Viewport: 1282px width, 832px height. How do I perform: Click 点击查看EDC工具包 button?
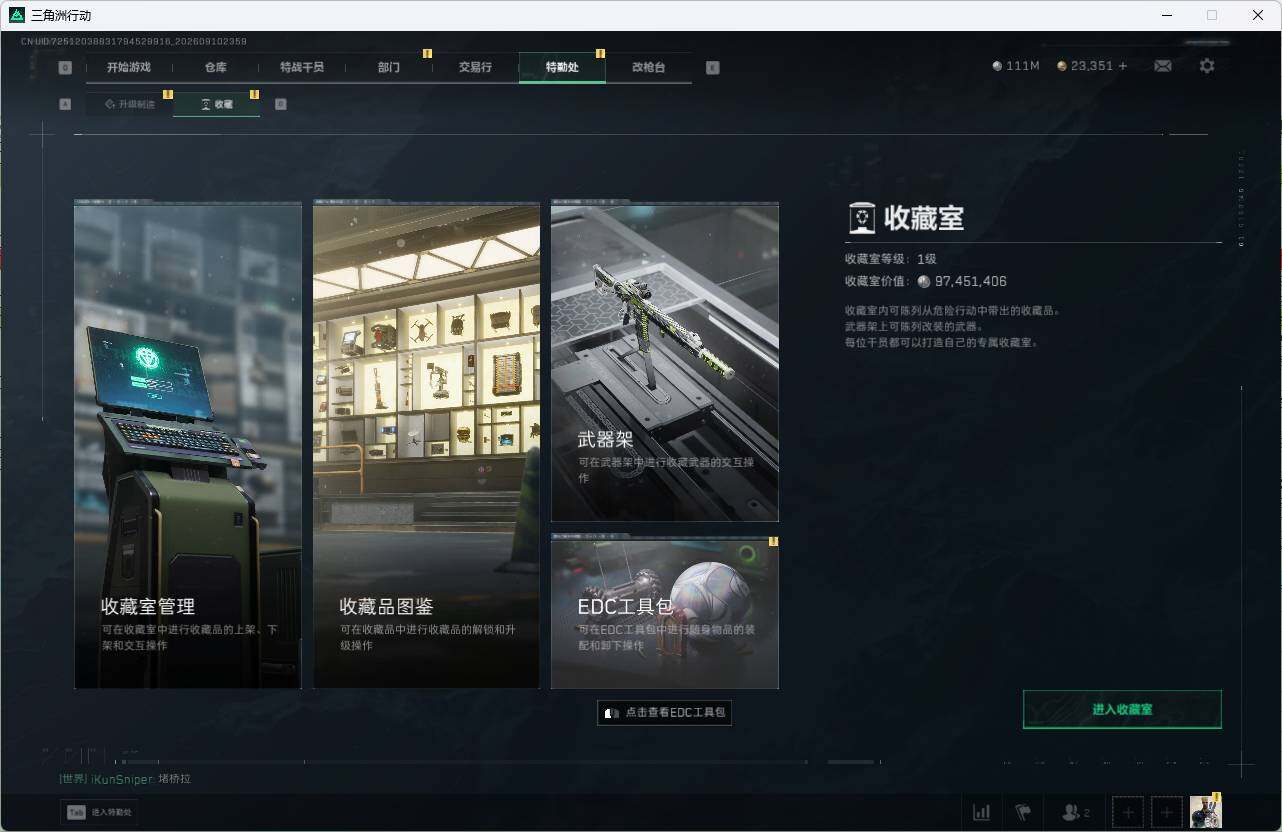(665, 713)
